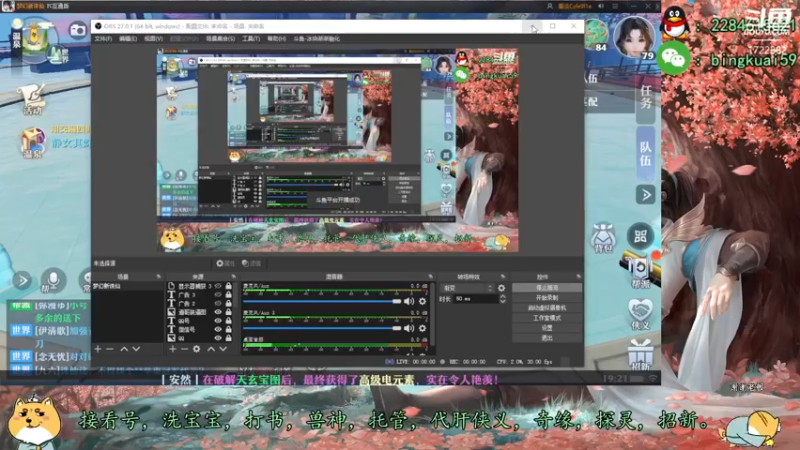
Task: Adjust the second mixer channel volume slider
Action: point(322,328)
